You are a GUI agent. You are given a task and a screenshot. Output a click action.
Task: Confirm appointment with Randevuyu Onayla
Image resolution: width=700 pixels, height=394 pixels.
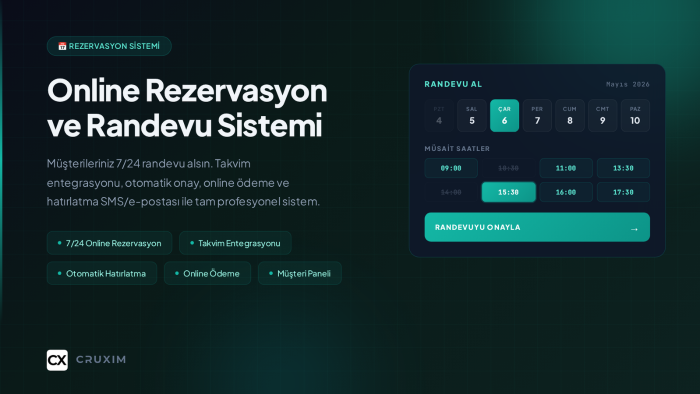pyautogui.click(x=537, y=227)
